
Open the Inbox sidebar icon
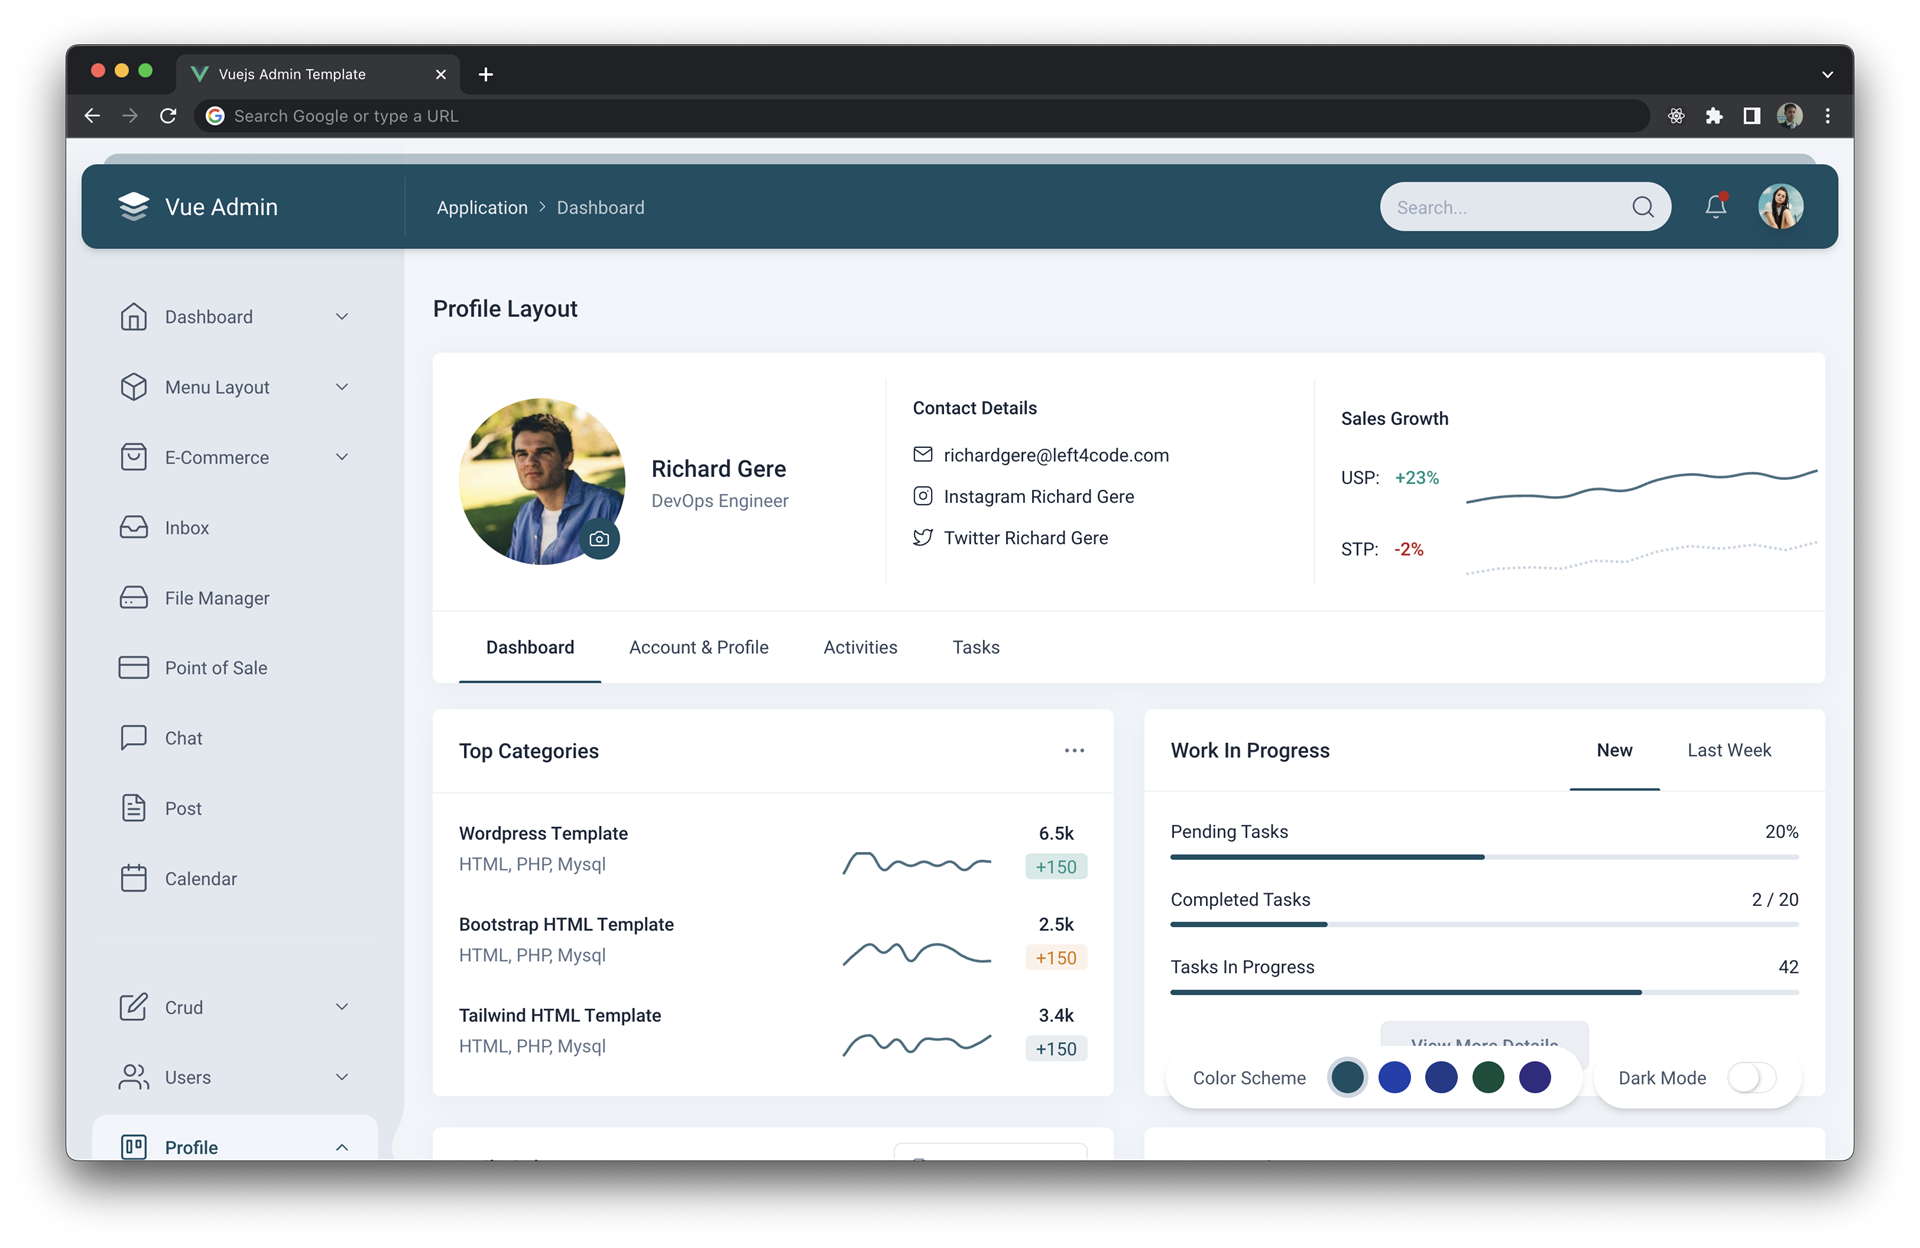[x=134, y=527]
